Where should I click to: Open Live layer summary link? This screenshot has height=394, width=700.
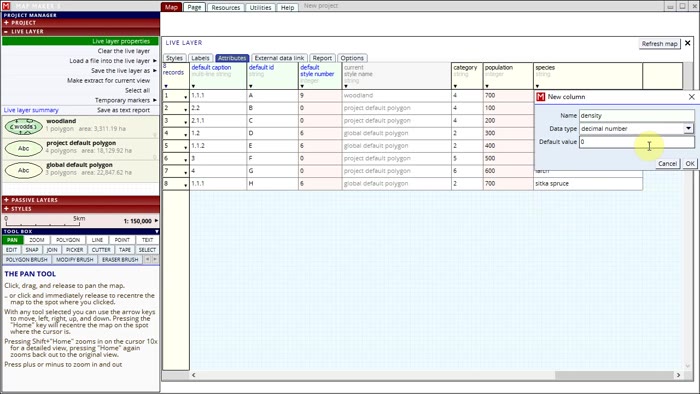pyautogui.click(x=31, y=110)
